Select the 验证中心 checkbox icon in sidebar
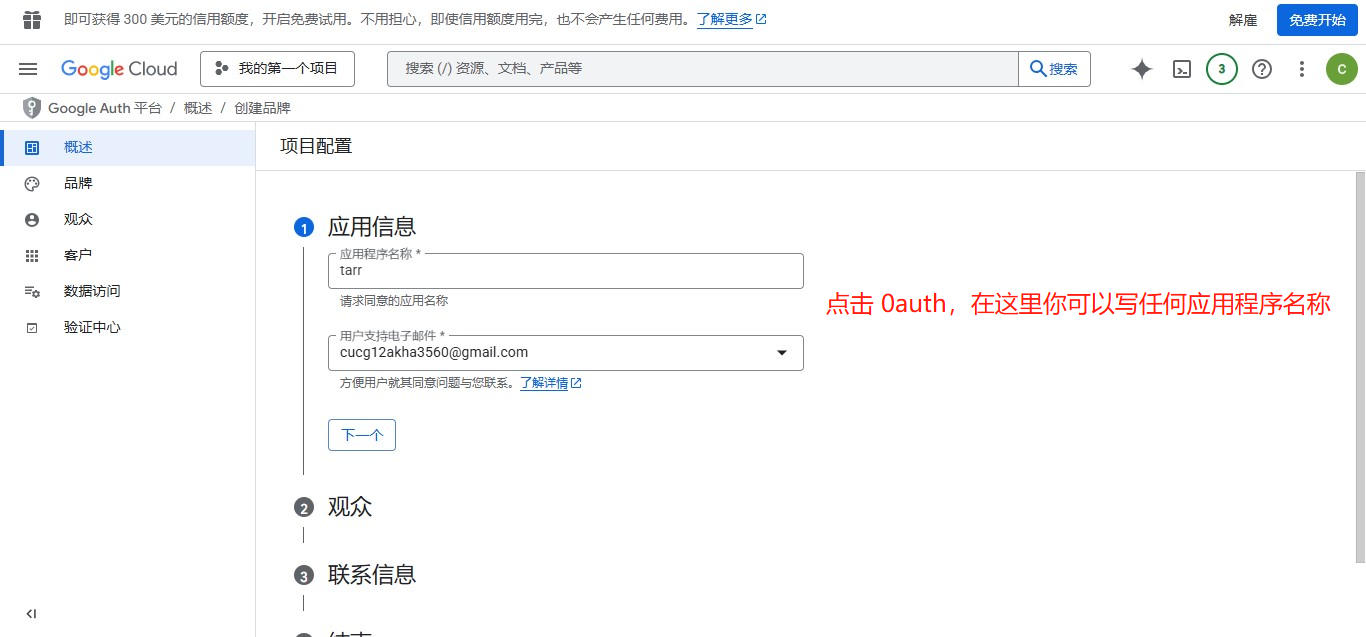 click(31, 327)
